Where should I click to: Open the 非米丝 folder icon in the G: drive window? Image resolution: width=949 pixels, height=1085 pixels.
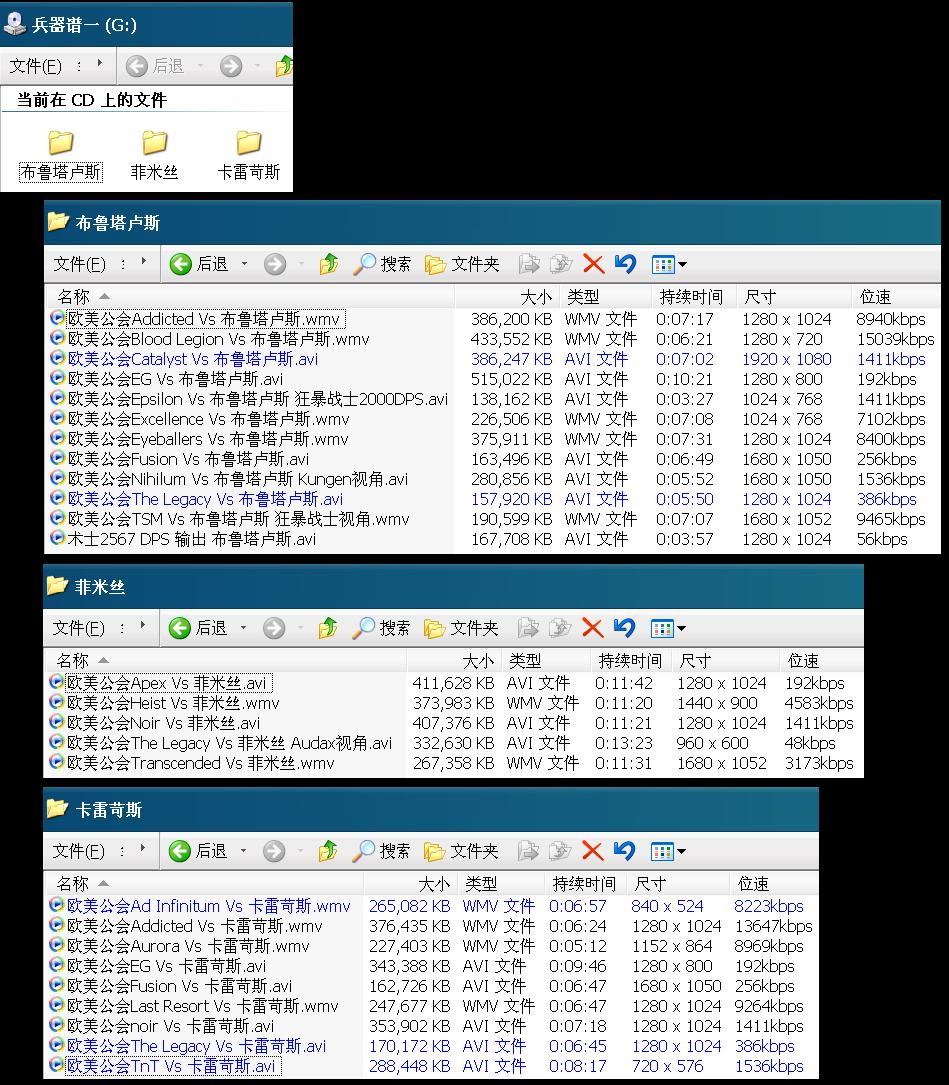click(154, 144)
